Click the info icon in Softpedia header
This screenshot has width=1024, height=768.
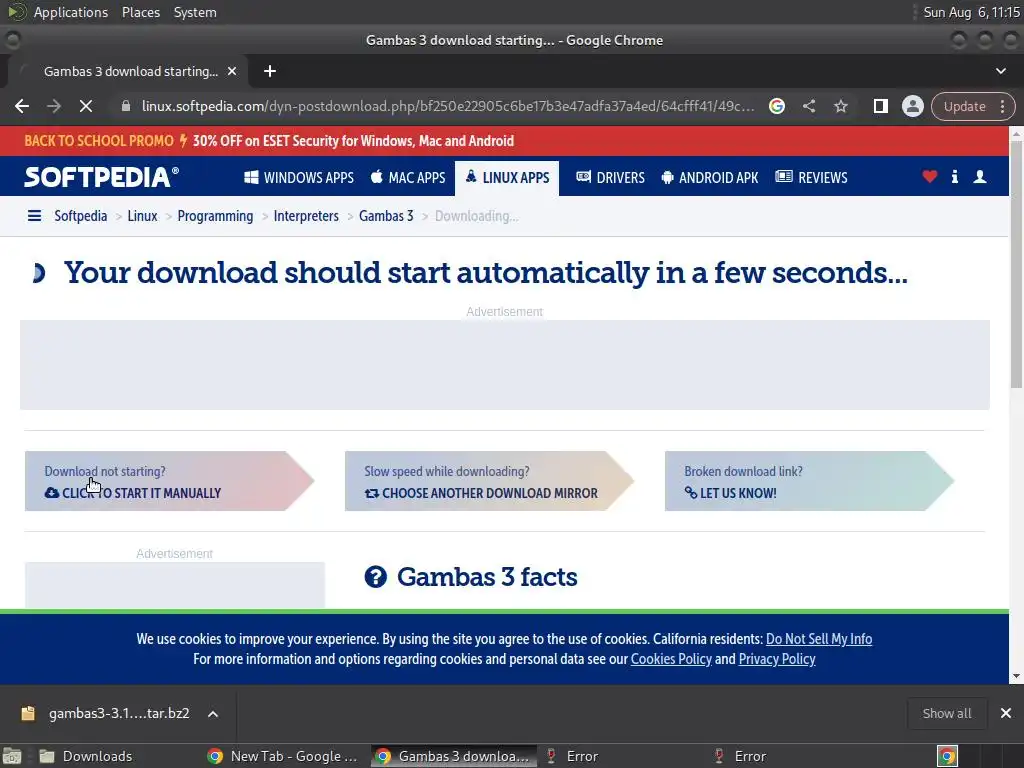[x=954, y=176]
